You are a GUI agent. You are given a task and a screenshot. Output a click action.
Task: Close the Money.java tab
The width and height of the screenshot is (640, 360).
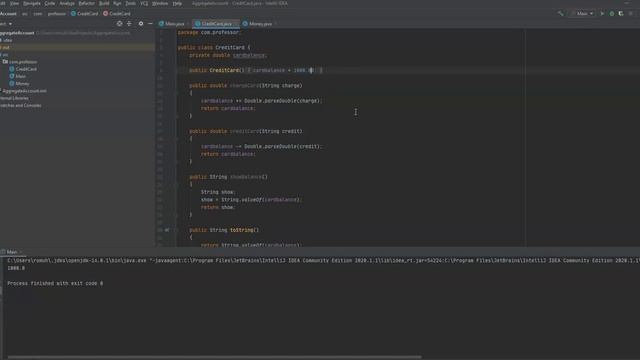276,24
